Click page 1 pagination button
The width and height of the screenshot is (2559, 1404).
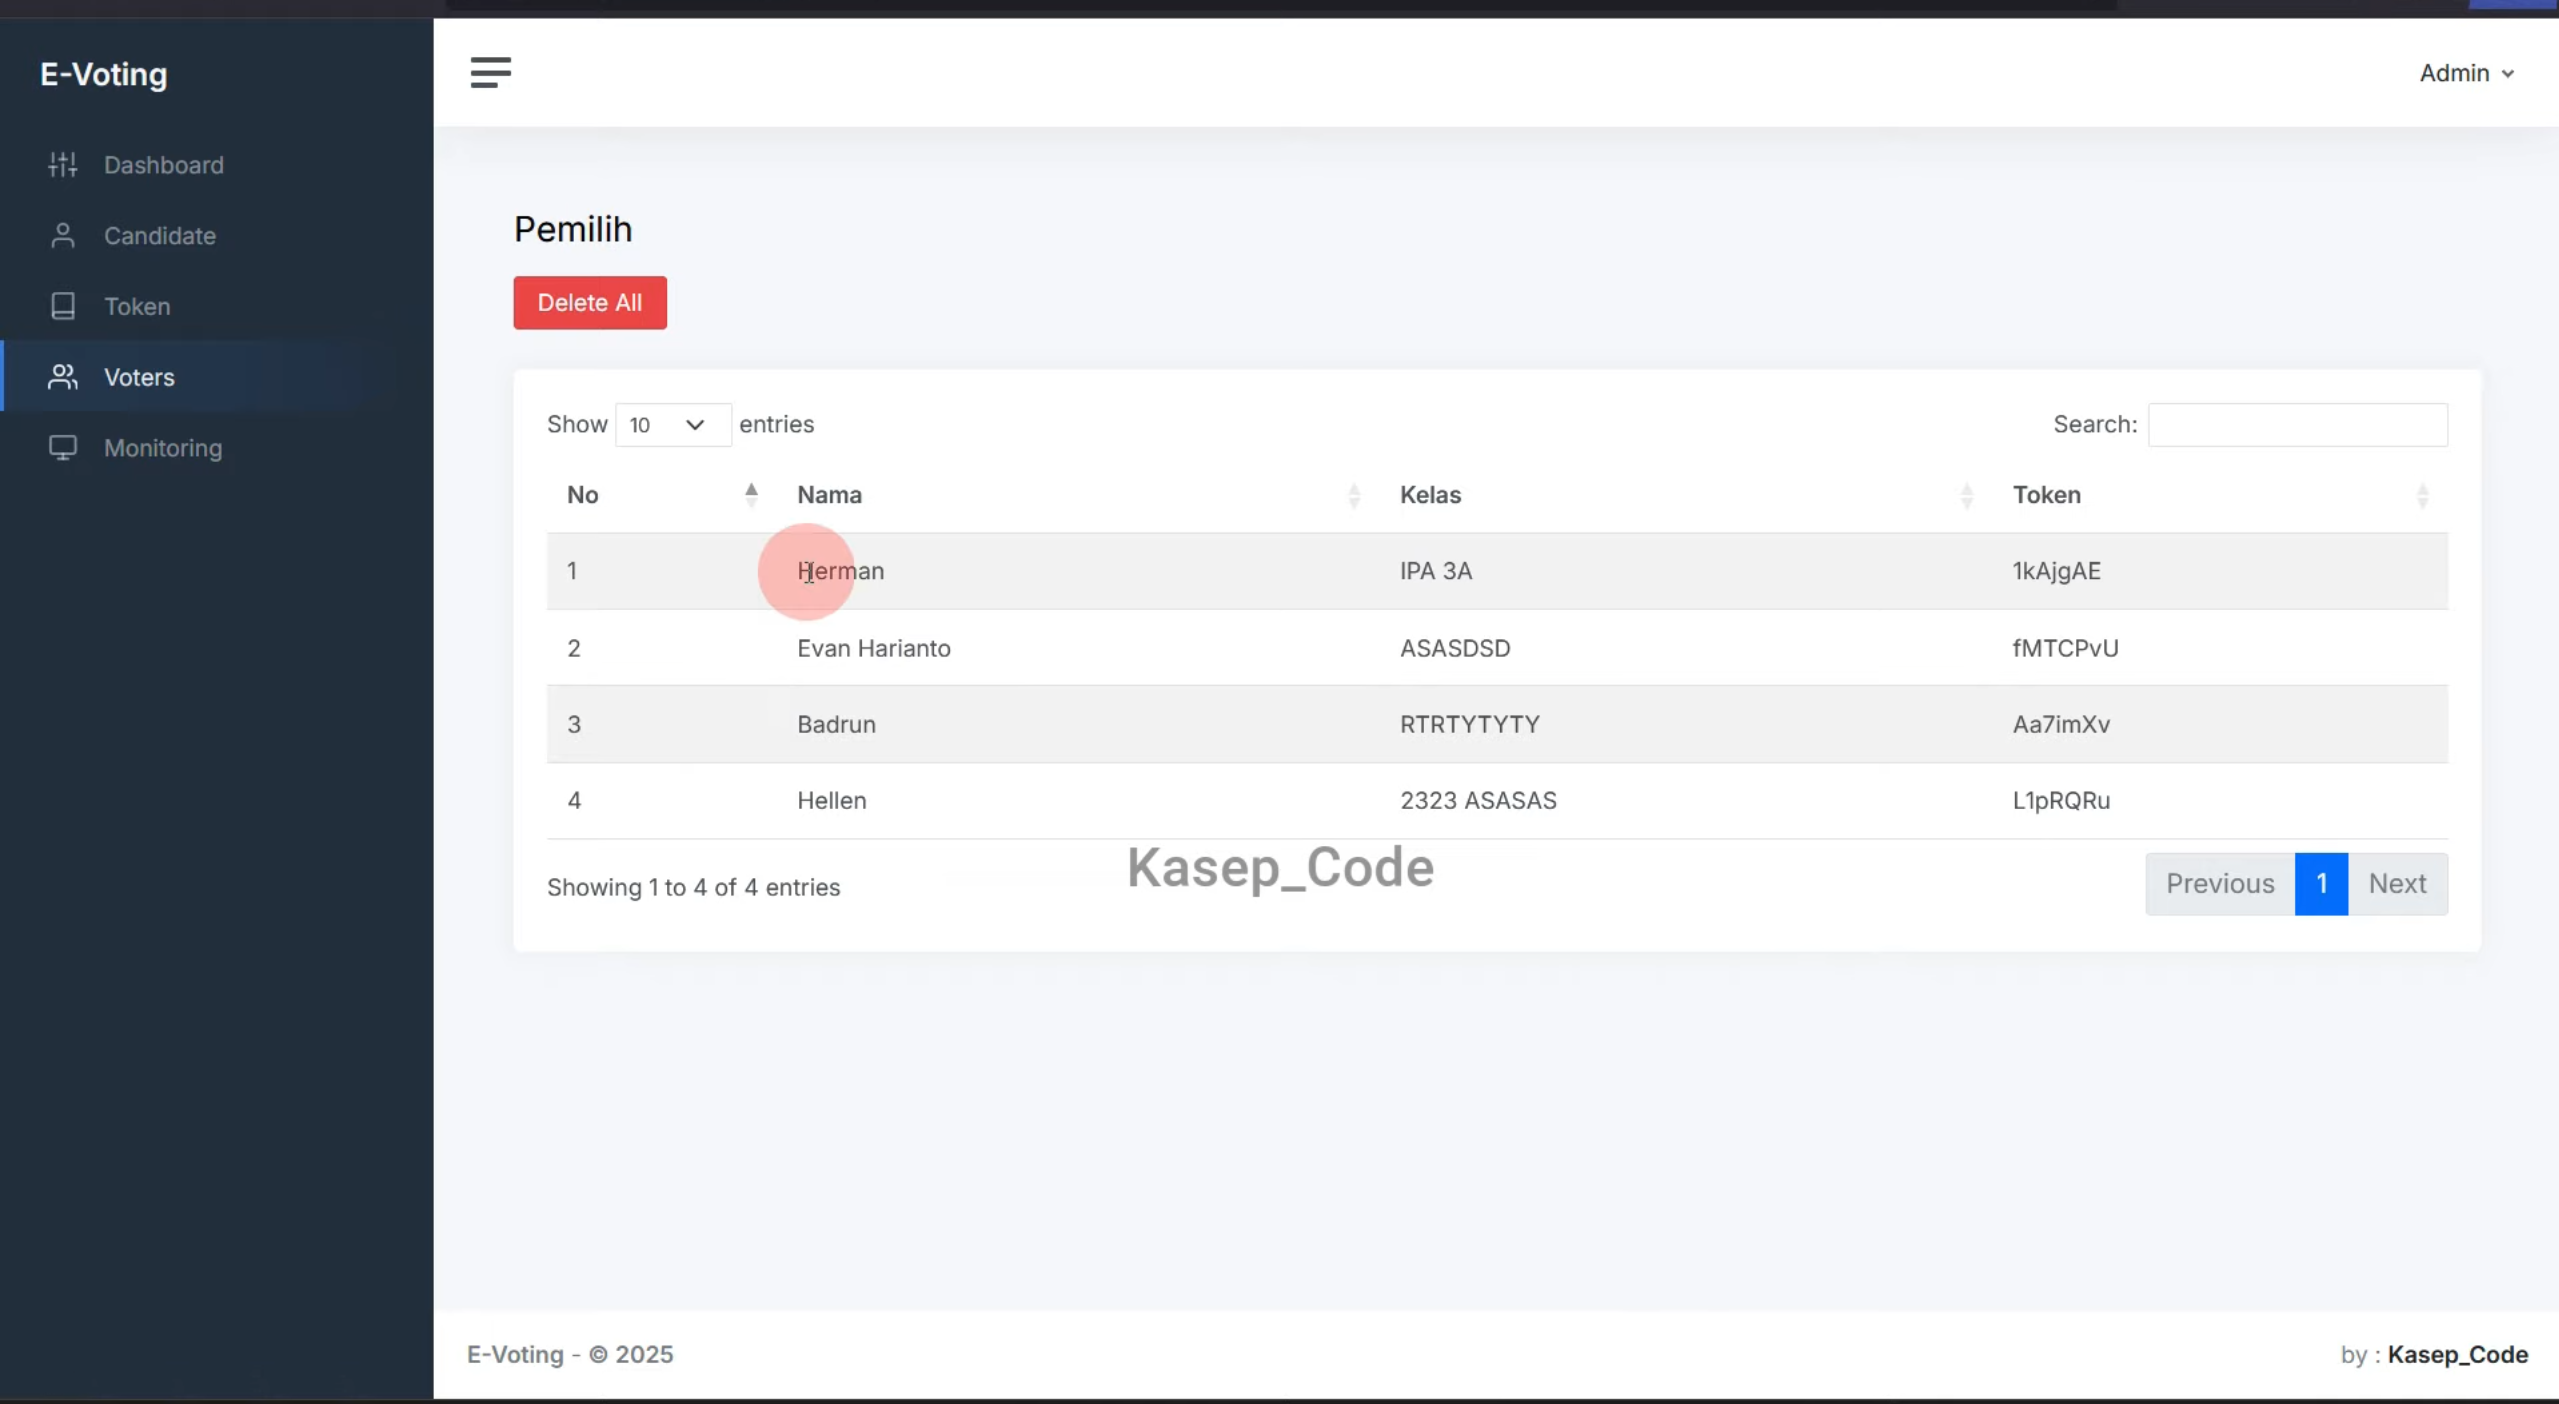(x=2321, y=884)
